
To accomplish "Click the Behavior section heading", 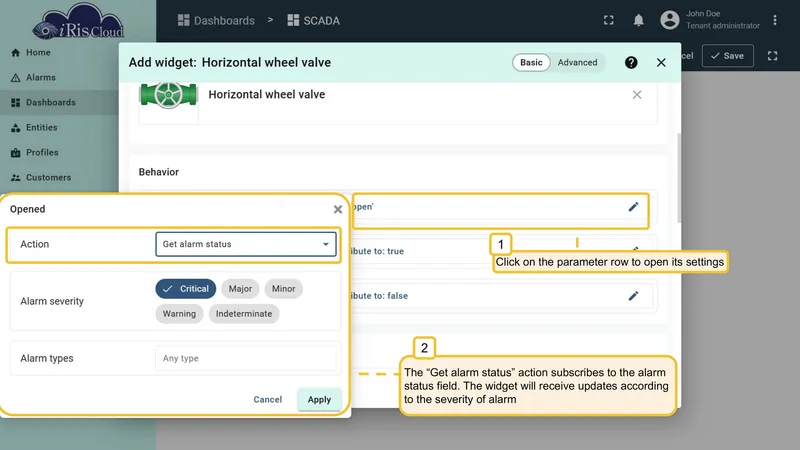I will tap(159, 172).
